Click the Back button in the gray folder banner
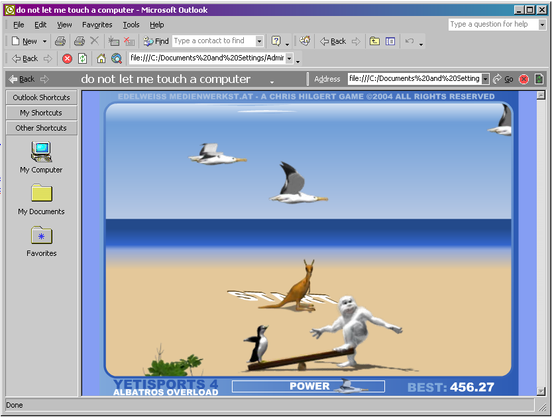This screenshot has width=552, height=417. coord(22,79)
